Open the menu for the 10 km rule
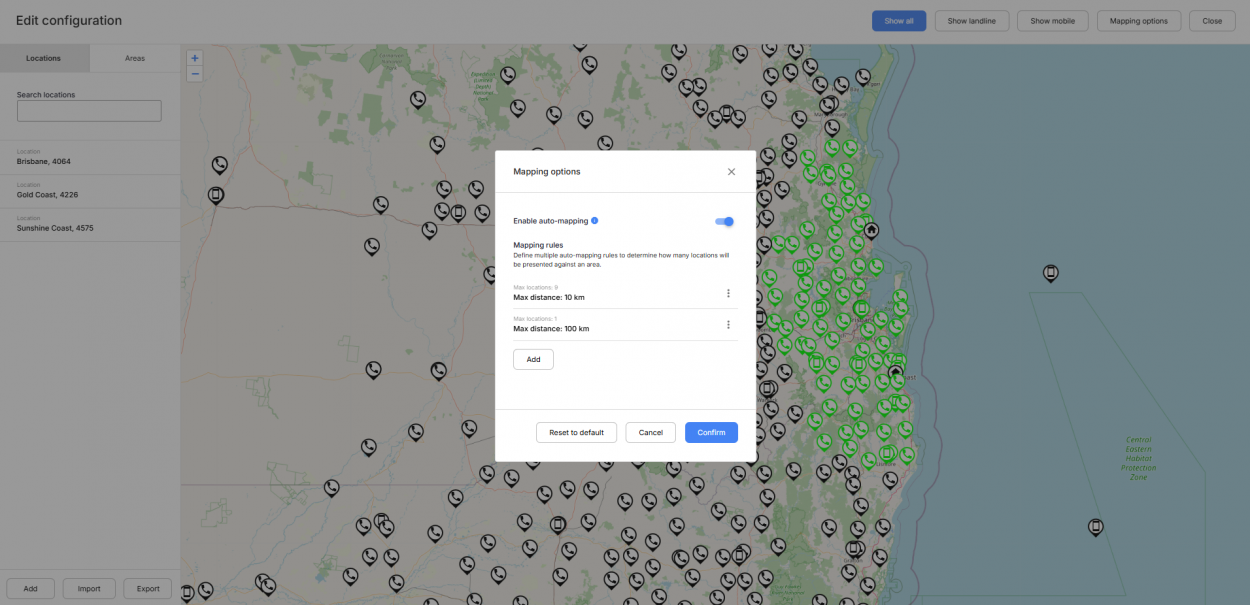This screenshot has width=1250, height=605. pos(728,293)
